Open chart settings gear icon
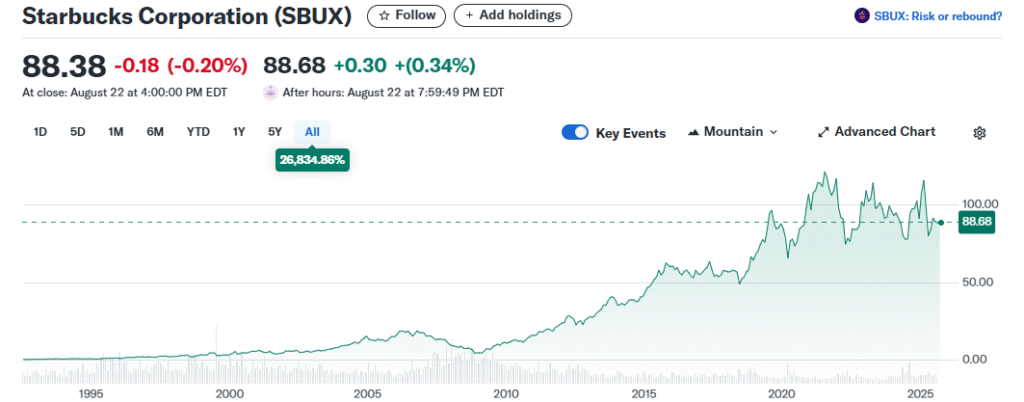This screenshot has height=402, width=1024. 980,133
